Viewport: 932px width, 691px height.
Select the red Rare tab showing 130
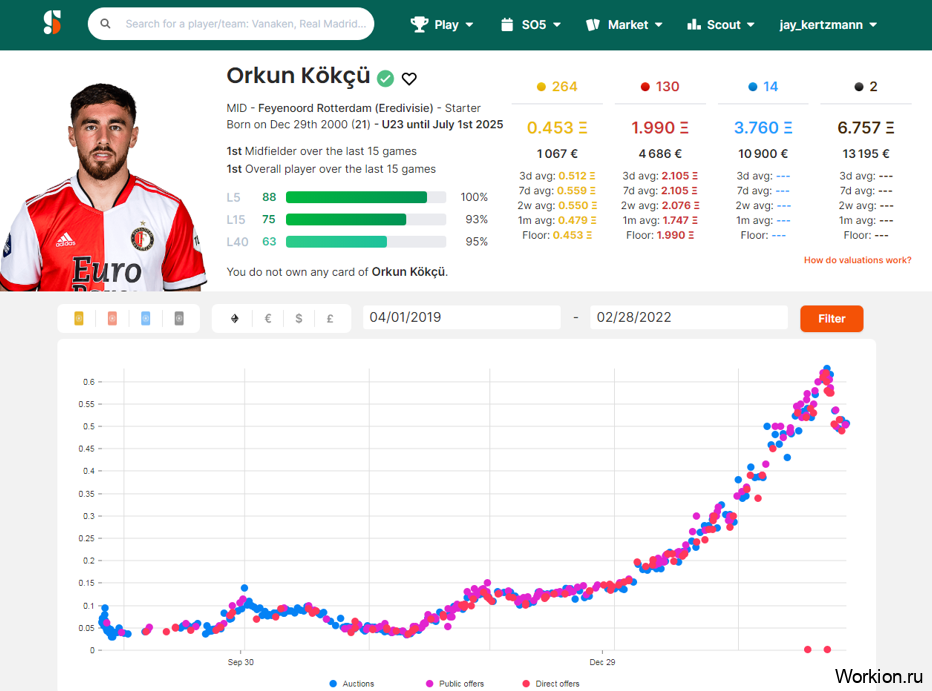point(660,87)
